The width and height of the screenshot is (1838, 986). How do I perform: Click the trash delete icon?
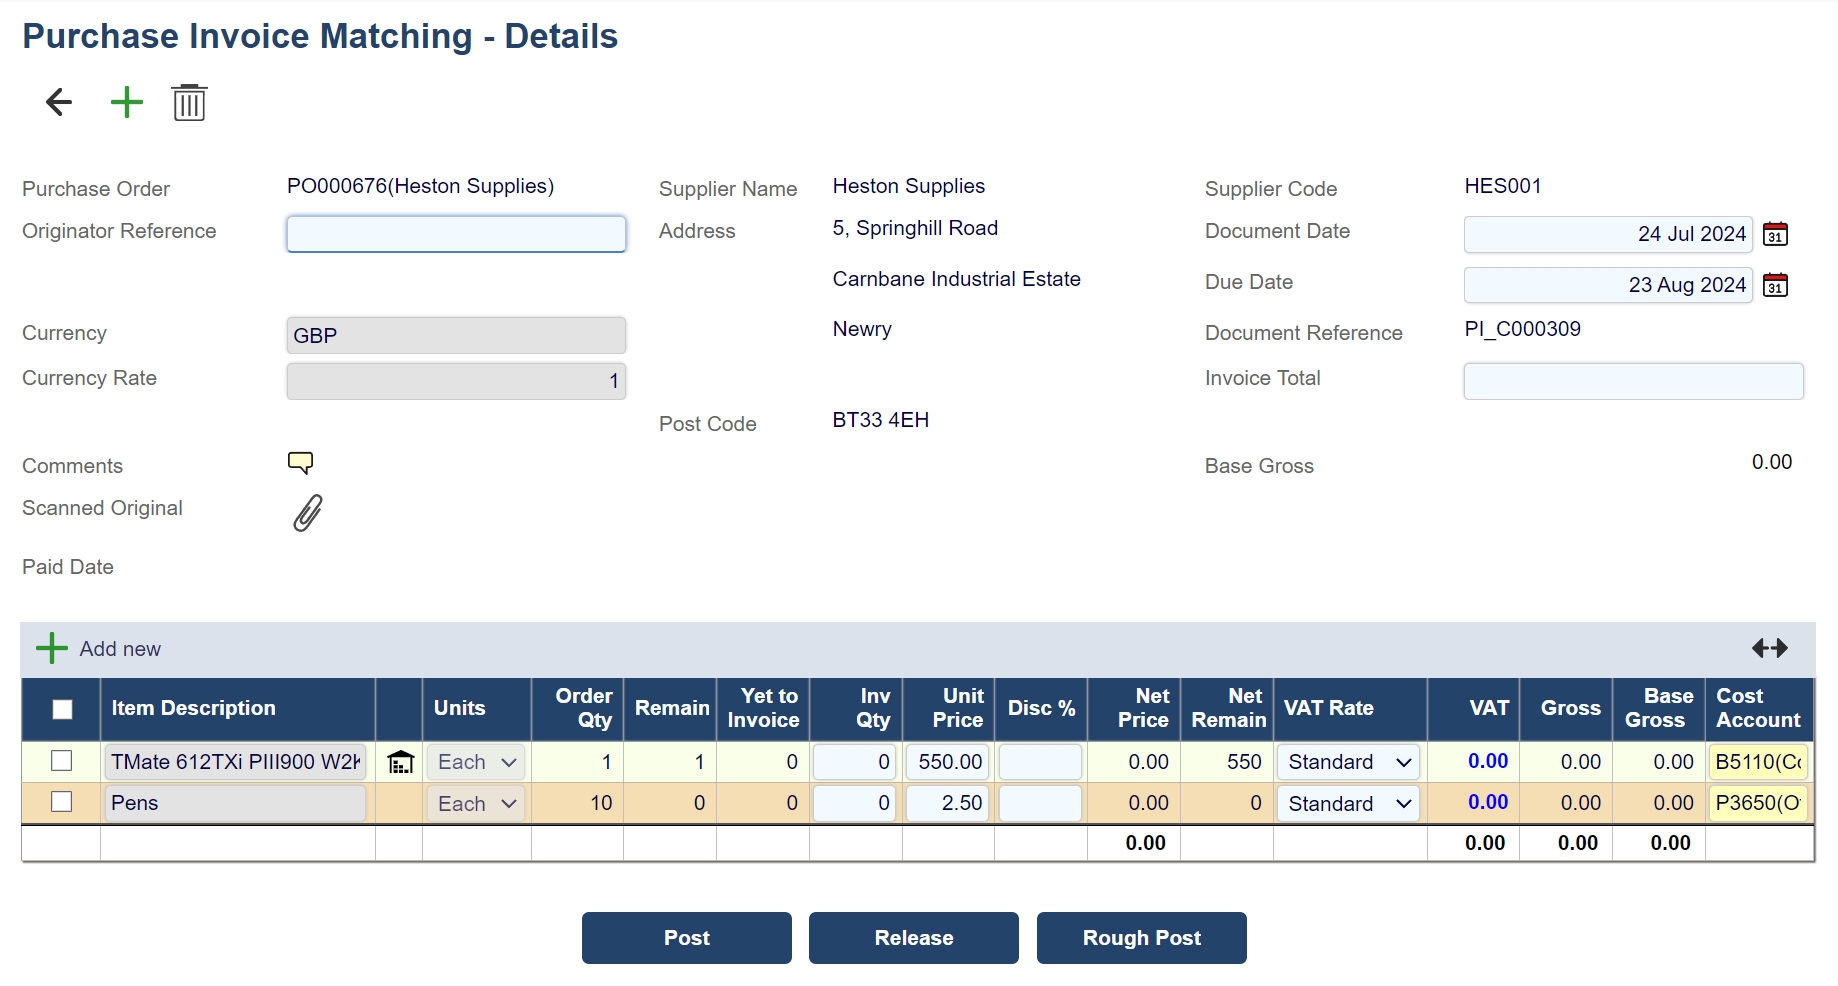tap(189, 102)
